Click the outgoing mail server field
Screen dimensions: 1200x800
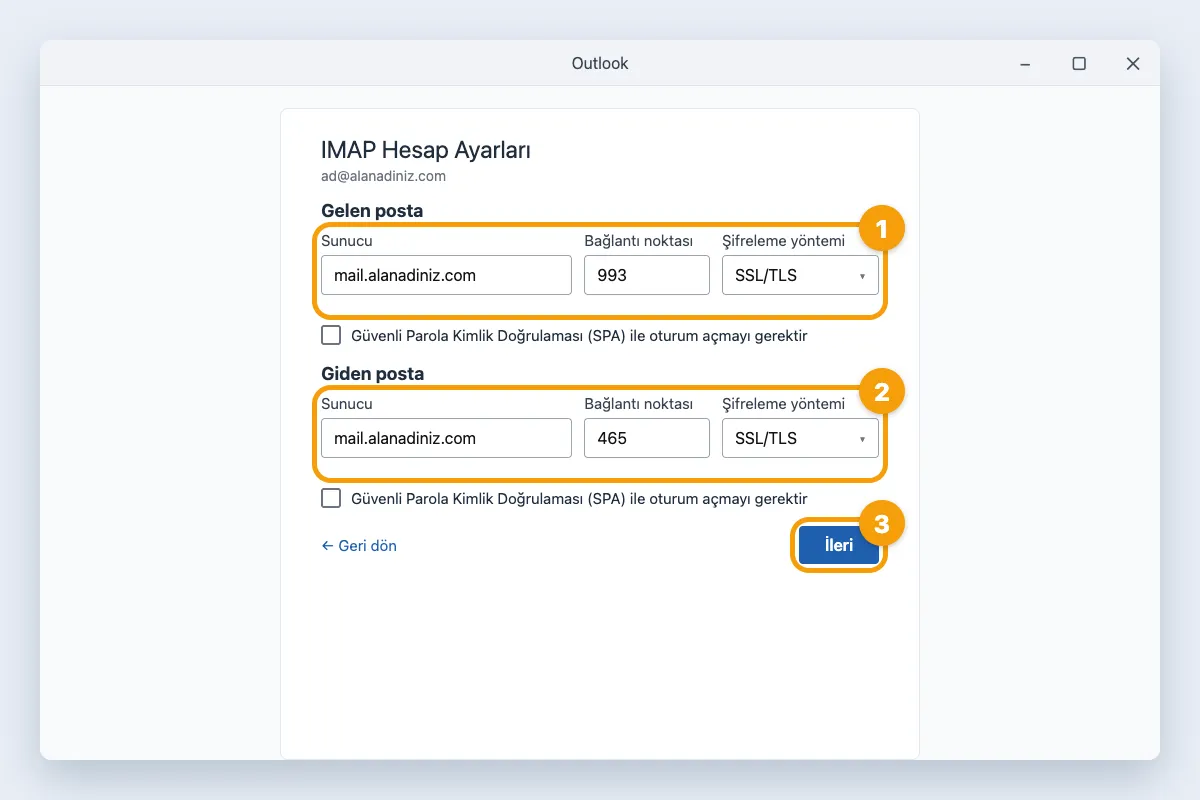click(446, 438)
